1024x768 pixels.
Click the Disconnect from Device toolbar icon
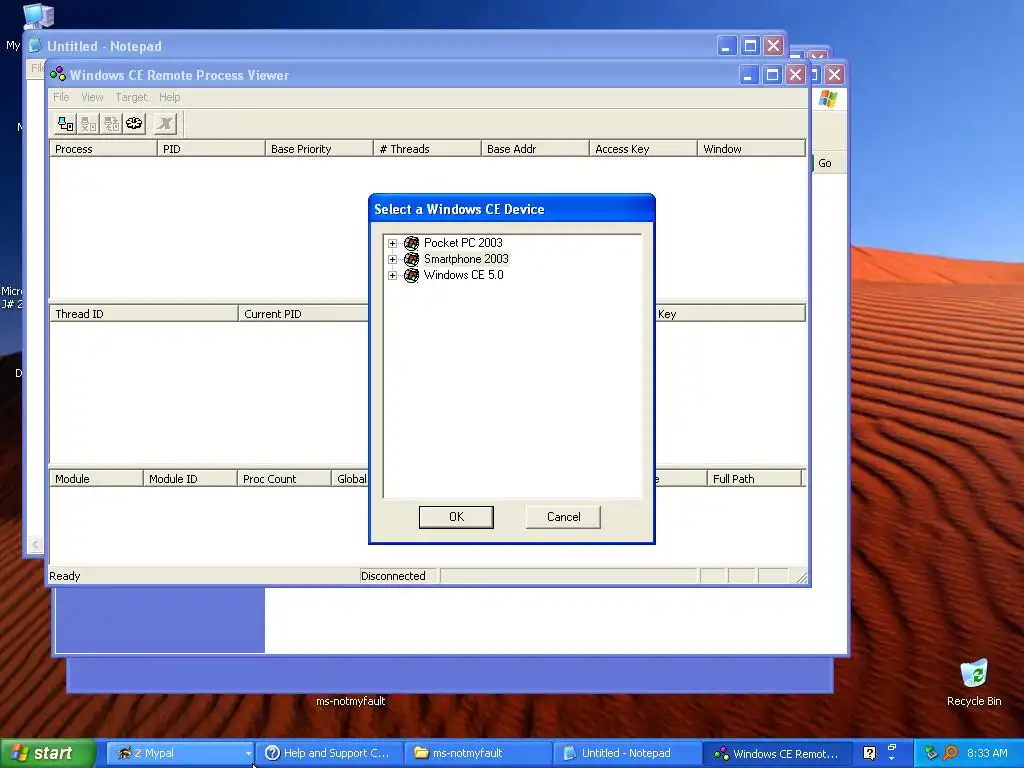88,123
